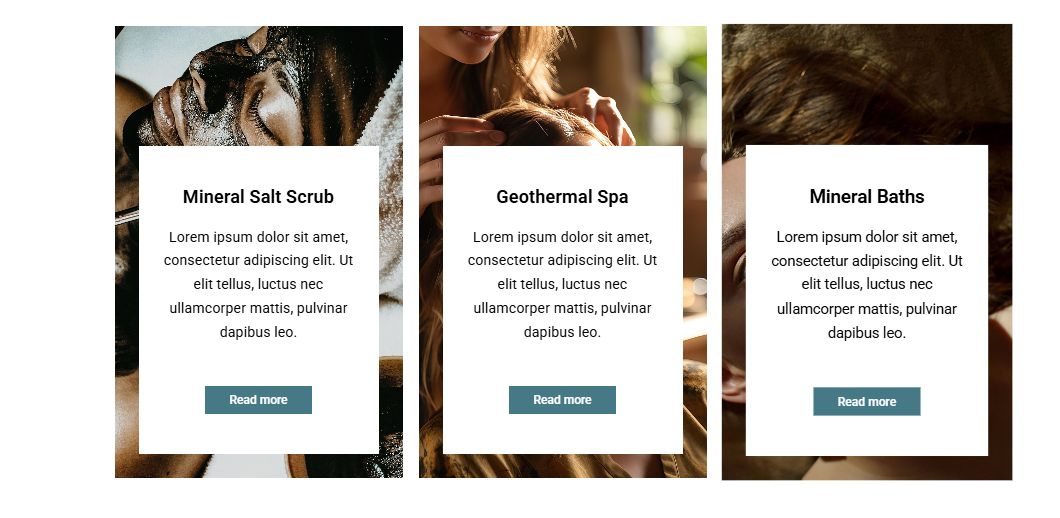This screenshot has width=1060, height=518.
Task: Click the image strip below the Mineral Salt Scrub card
Action: point(258,466)
